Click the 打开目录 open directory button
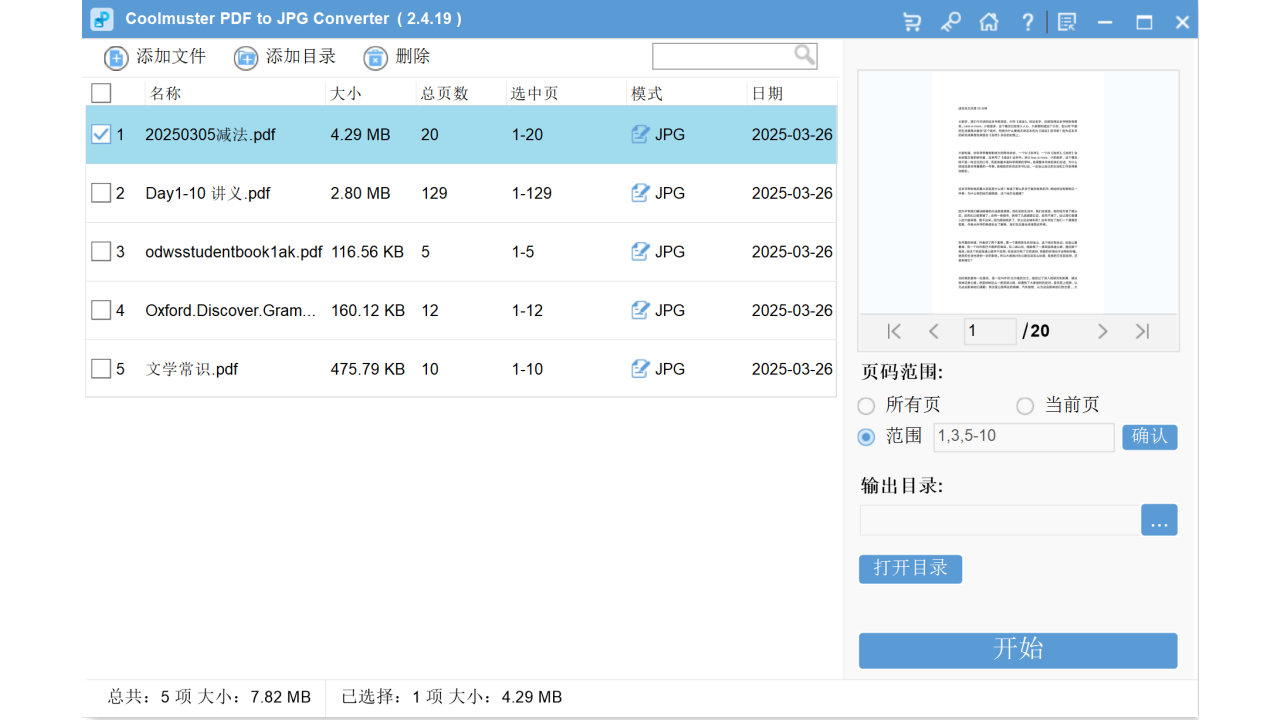 pyautogui.click(x=910, y=568)
